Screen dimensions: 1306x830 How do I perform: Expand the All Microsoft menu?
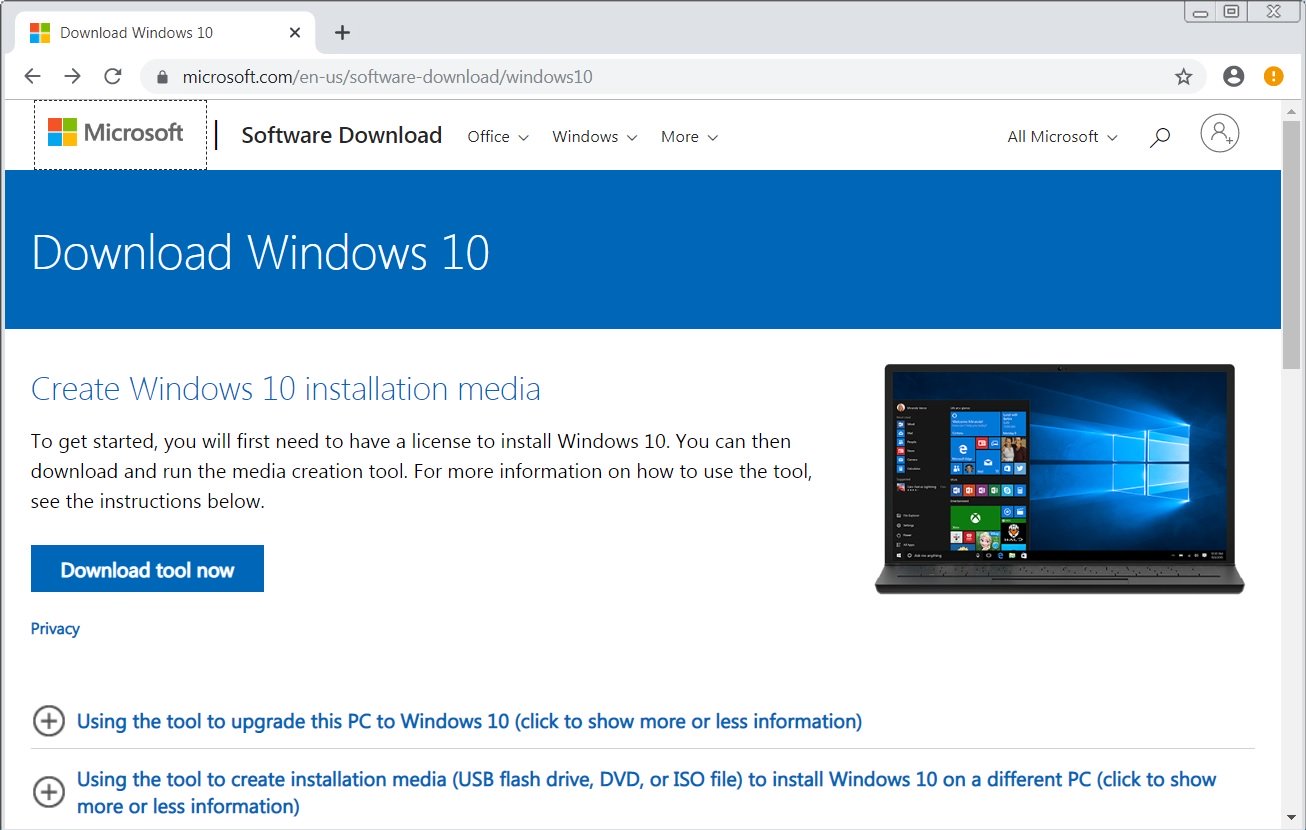pos(1063,137)
